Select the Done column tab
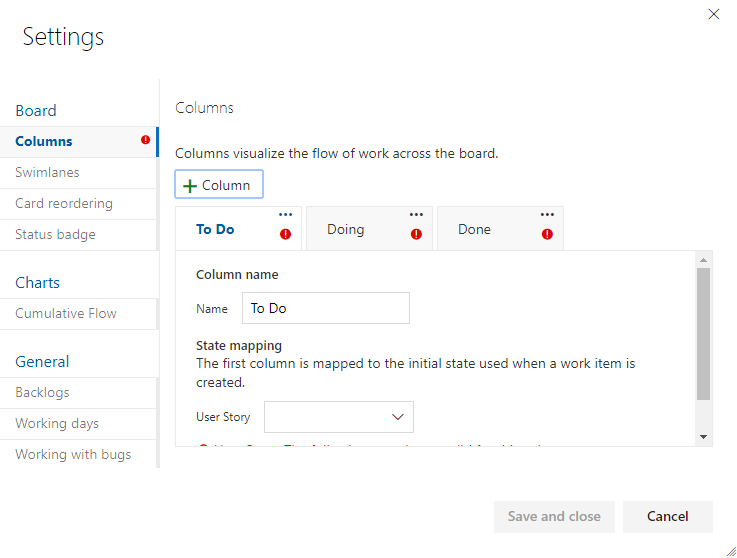Screen dimensions: 737x558 click(x=500, y=228)
